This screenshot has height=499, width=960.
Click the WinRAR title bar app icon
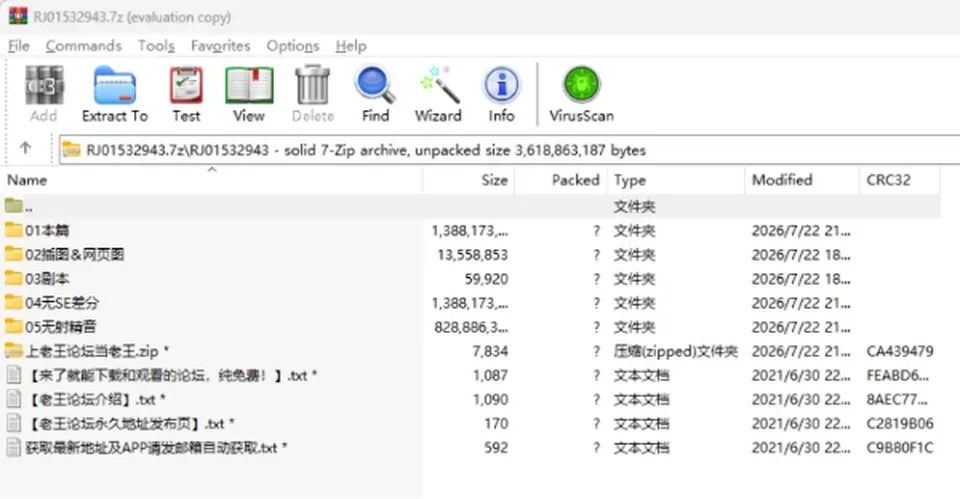[18, 15]
